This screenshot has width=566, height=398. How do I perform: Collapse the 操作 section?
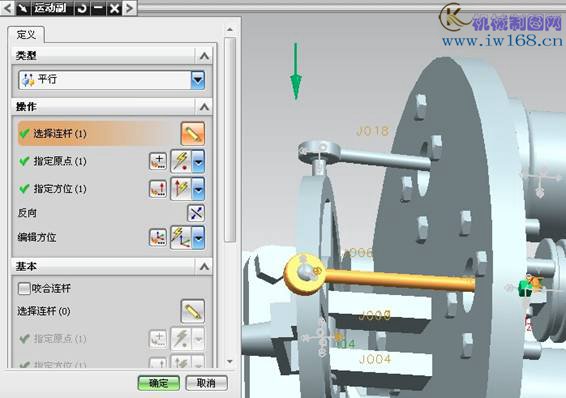[x=204, y=107]
